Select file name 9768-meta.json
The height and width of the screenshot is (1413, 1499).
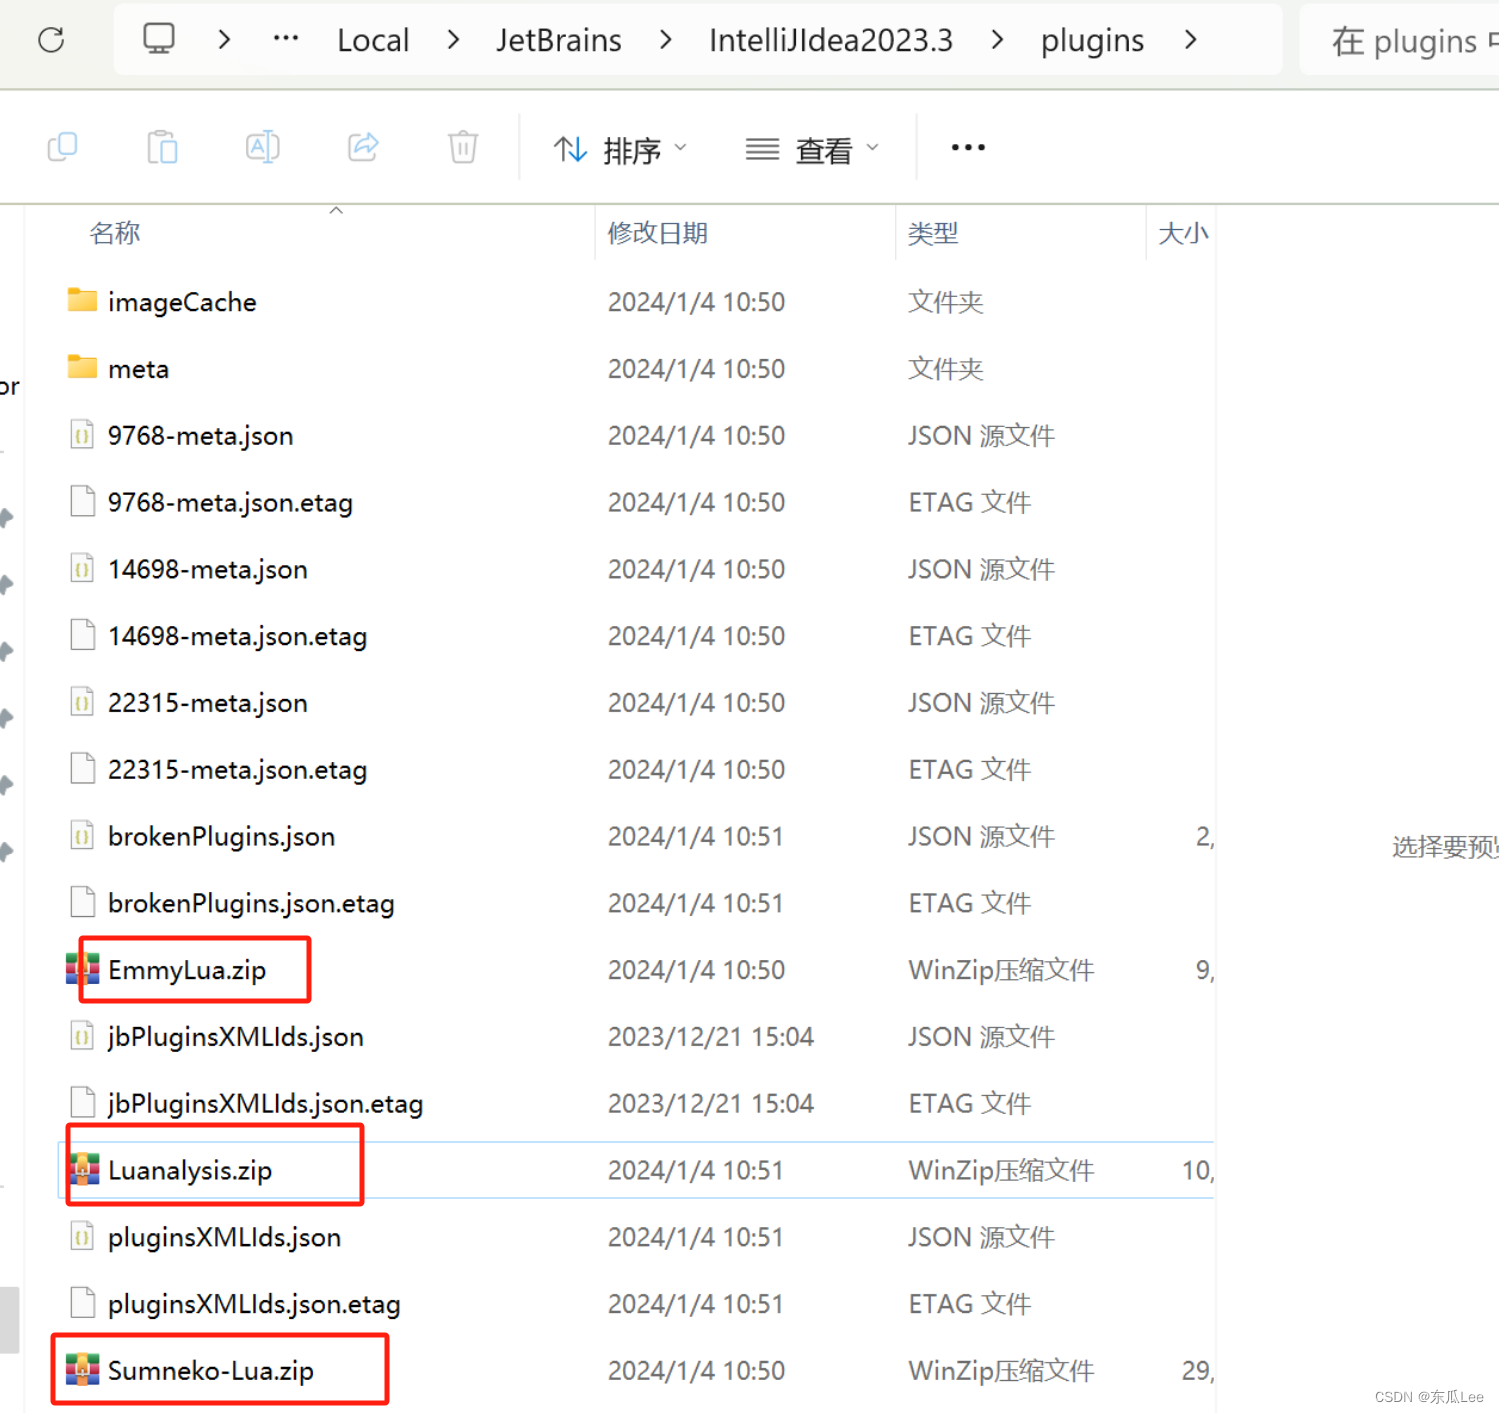(x=200, y=436)
